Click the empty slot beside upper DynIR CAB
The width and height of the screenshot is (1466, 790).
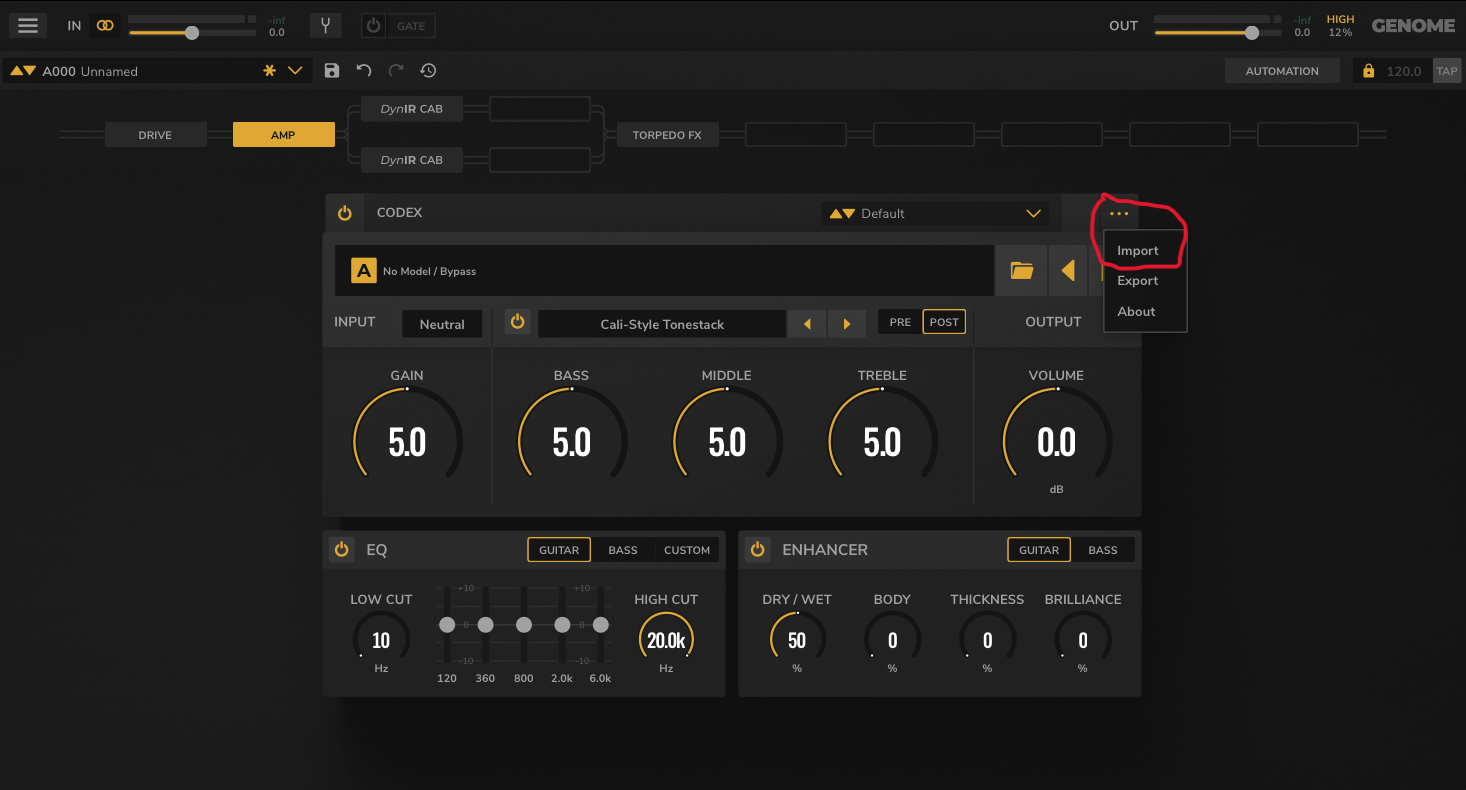pyautogui.click(x=540, y=109)
